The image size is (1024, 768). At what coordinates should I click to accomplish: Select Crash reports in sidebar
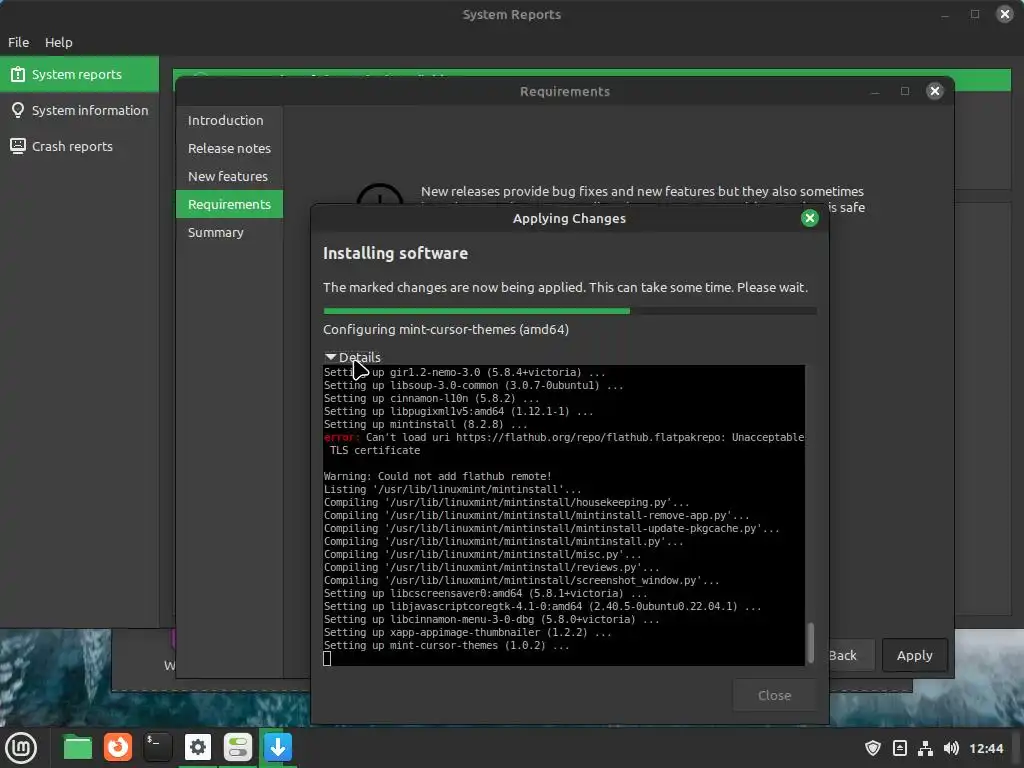coord(79,146)
